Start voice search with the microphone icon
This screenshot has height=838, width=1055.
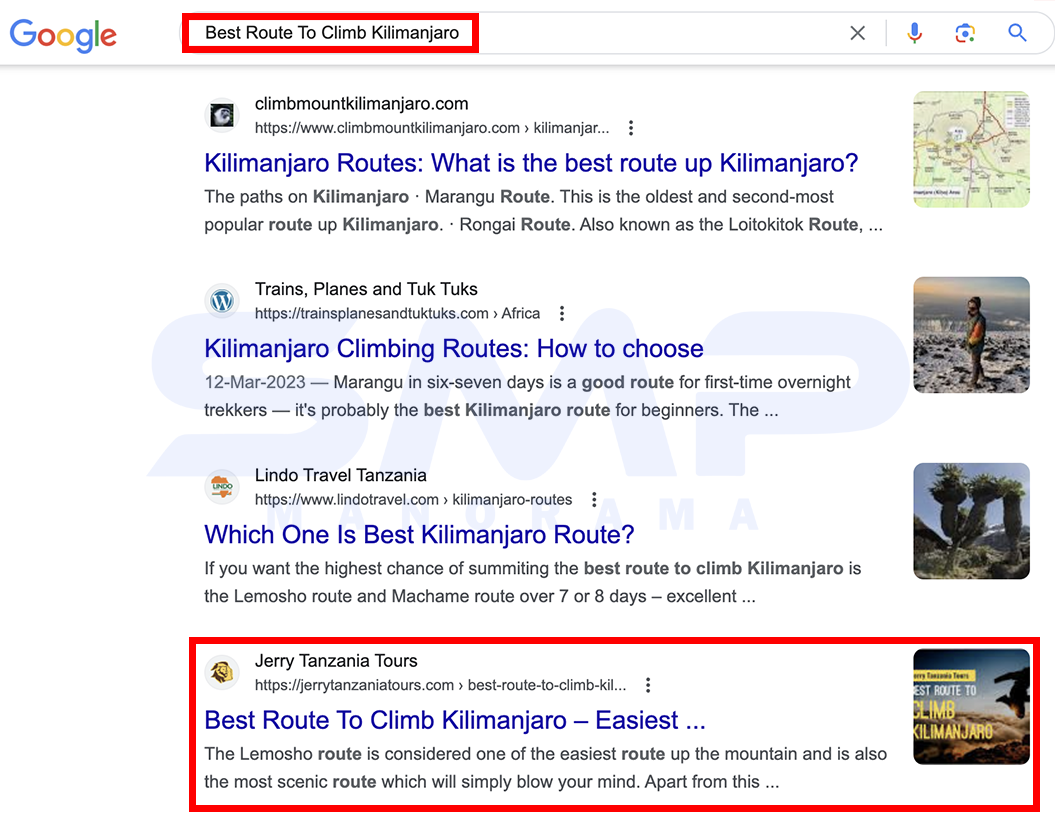[x=914, y=33]
